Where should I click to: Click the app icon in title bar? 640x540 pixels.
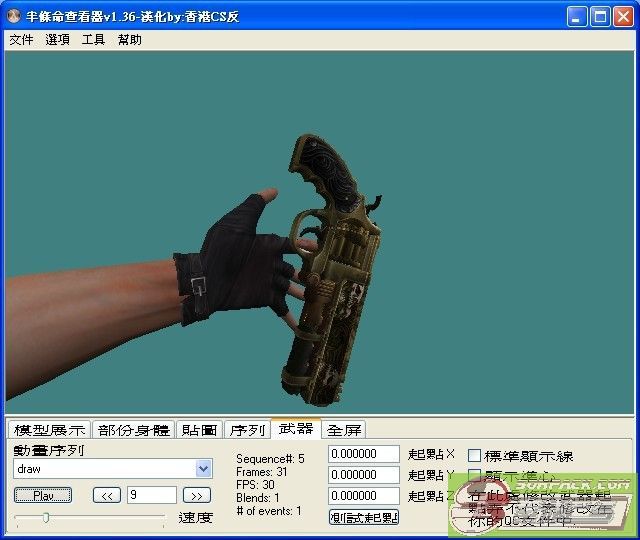[x=14, y=16]
